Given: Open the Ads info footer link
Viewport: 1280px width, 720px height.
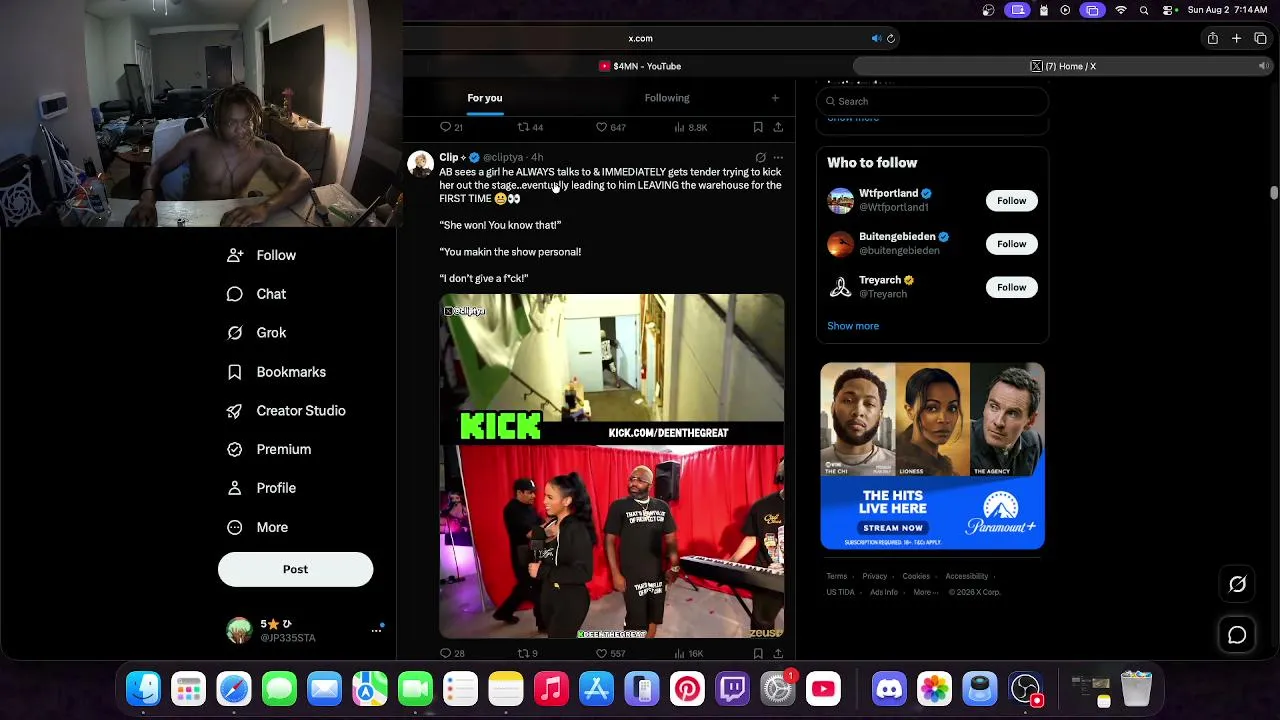Looking at the screenshot, I should [x=884, y=593].
